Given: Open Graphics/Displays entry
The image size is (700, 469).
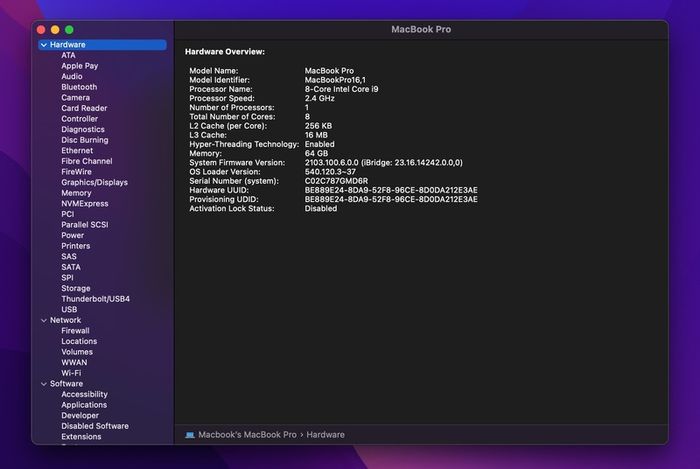Looking at the screenshot, I should click(x=94, y=183).
